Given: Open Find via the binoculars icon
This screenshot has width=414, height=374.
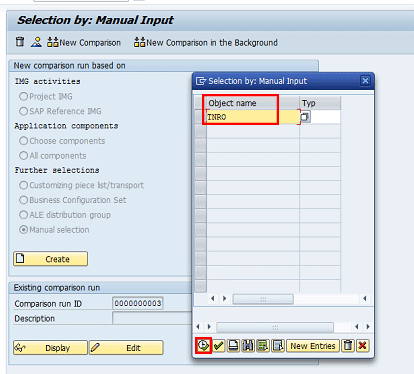Looking at the screenshot, I should point(248,346).
